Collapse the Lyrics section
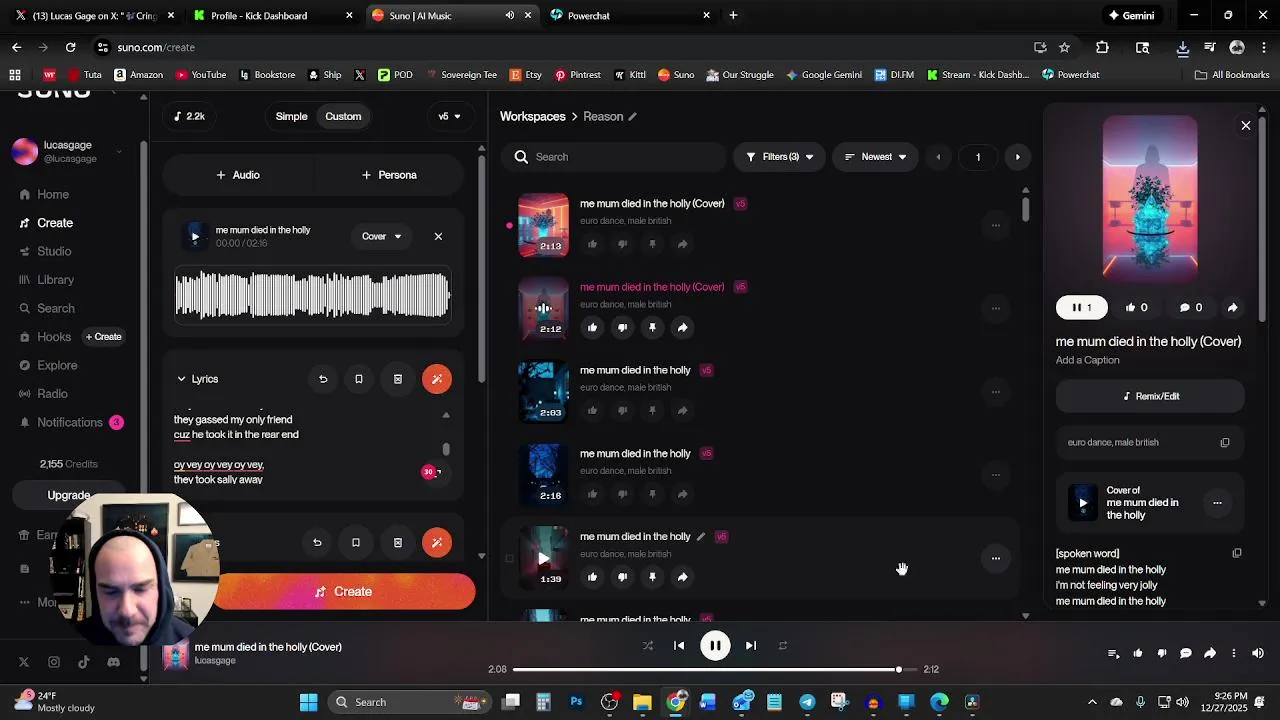This screenshot has height=720, width=1280. [x=197, y=379]
